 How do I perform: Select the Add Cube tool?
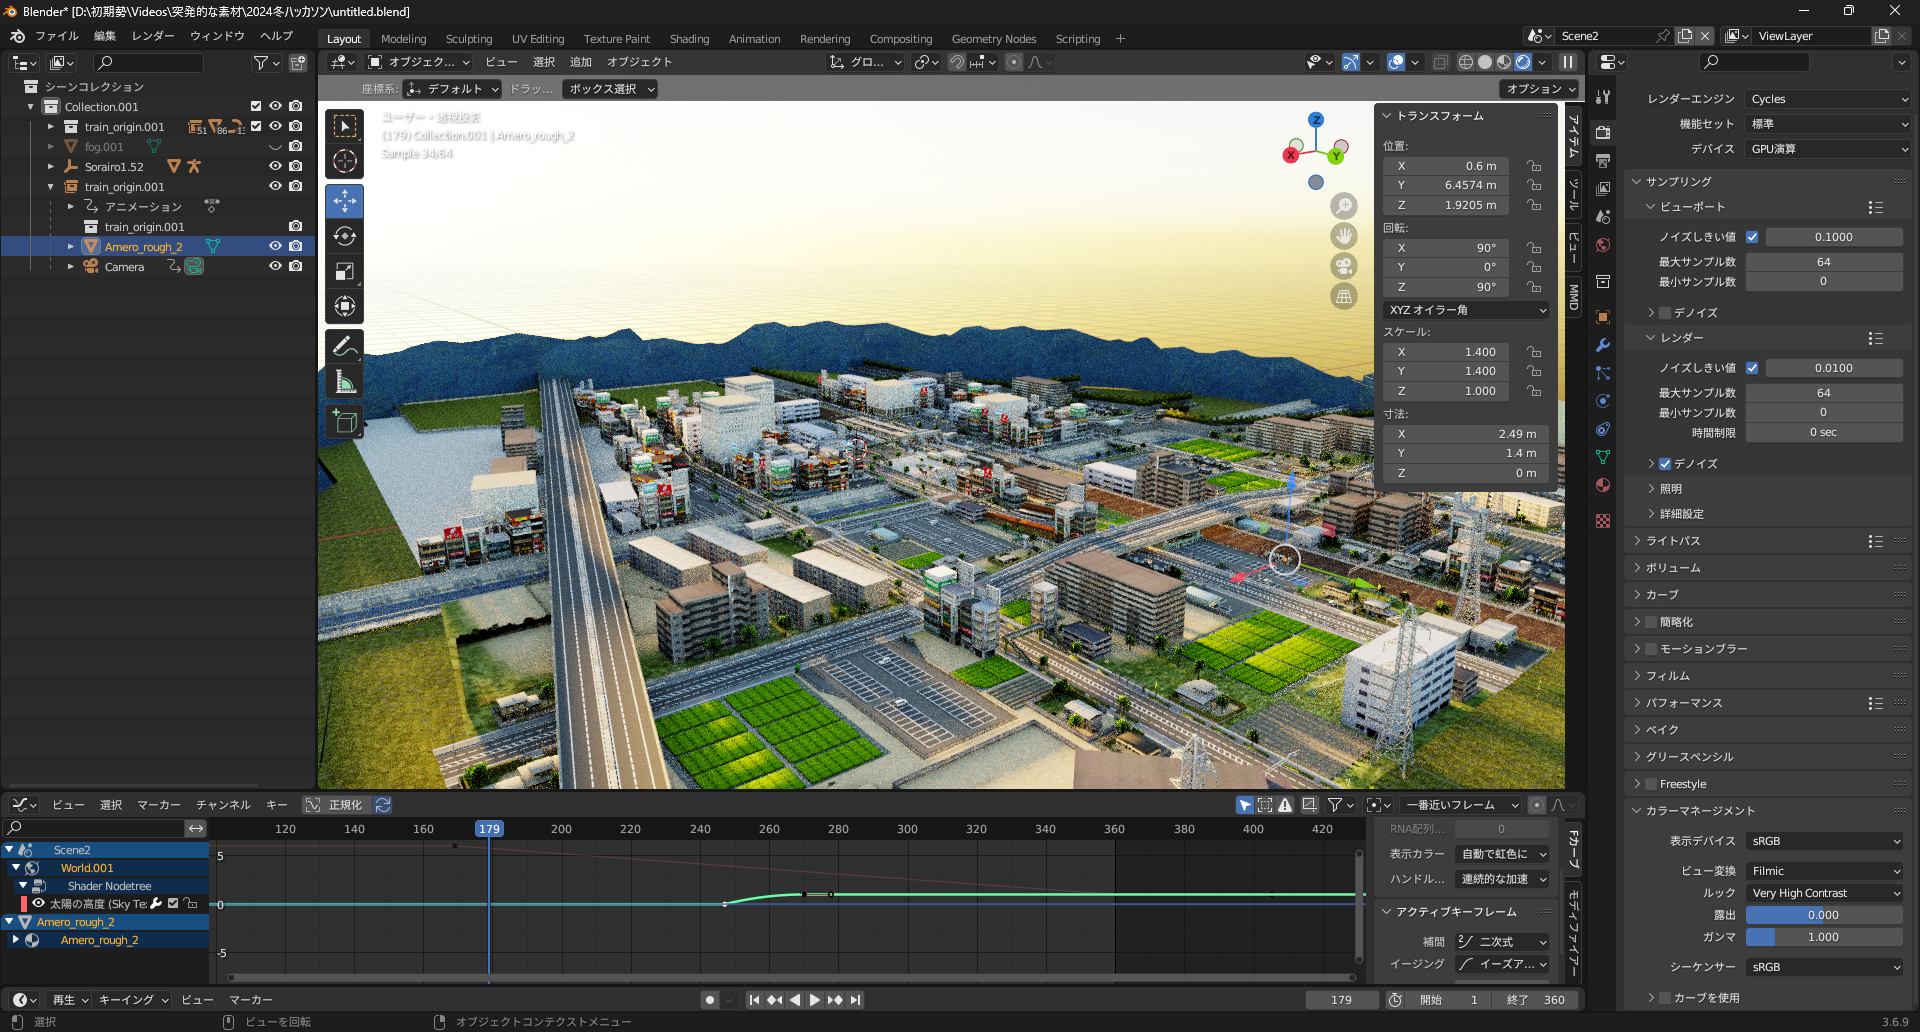point(345,421)
